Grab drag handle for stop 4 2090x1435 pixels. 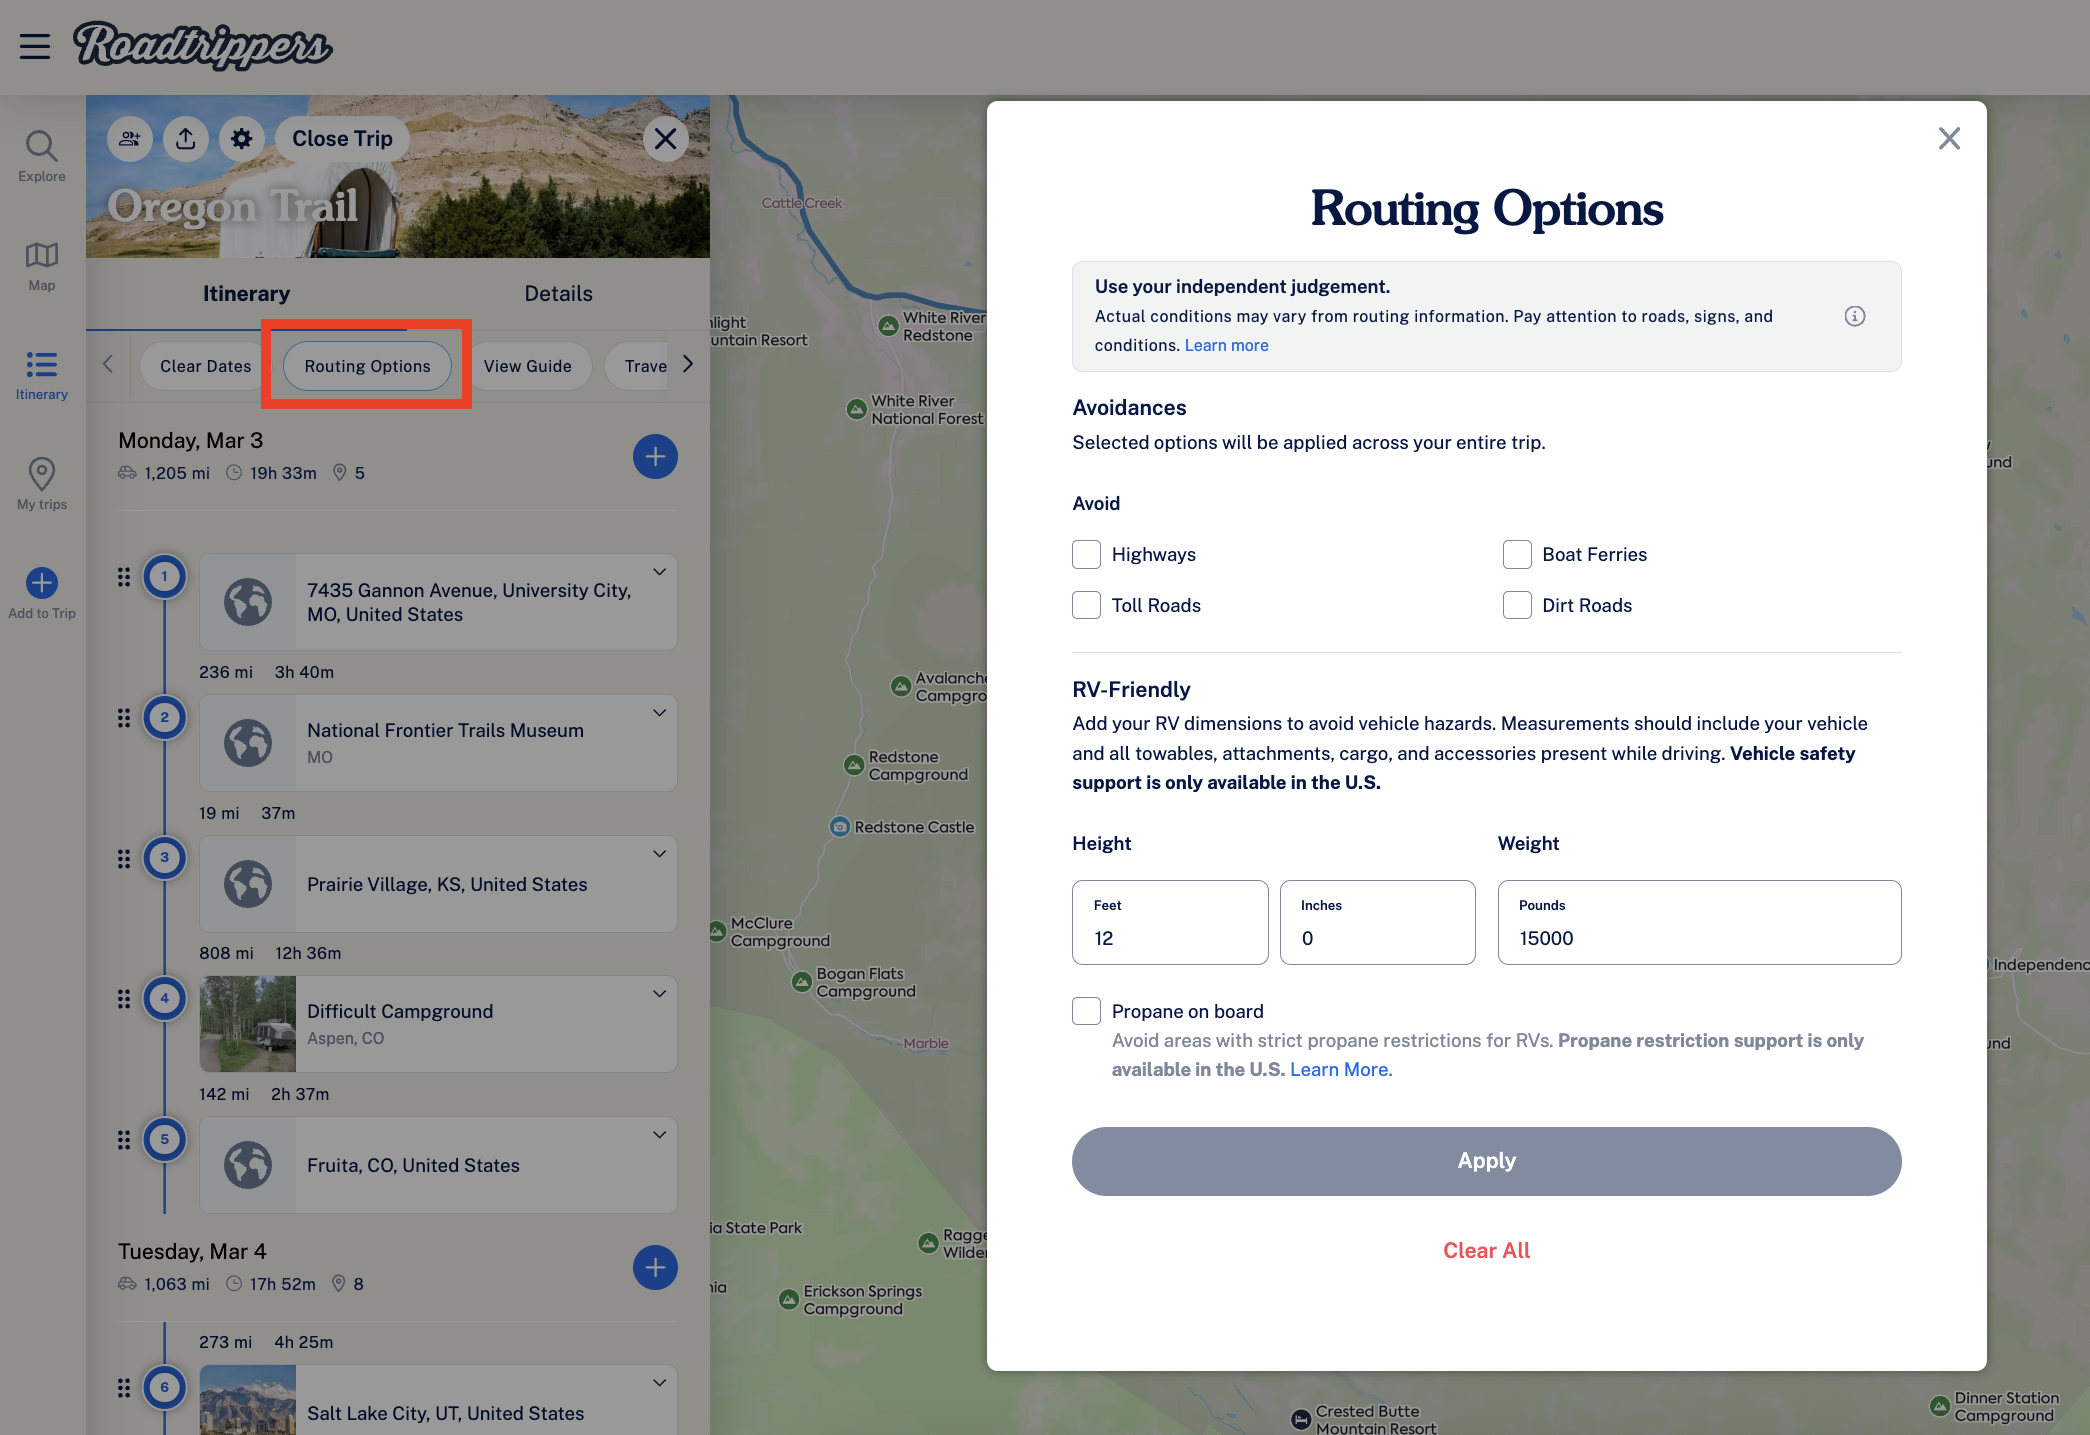[124, 999]
